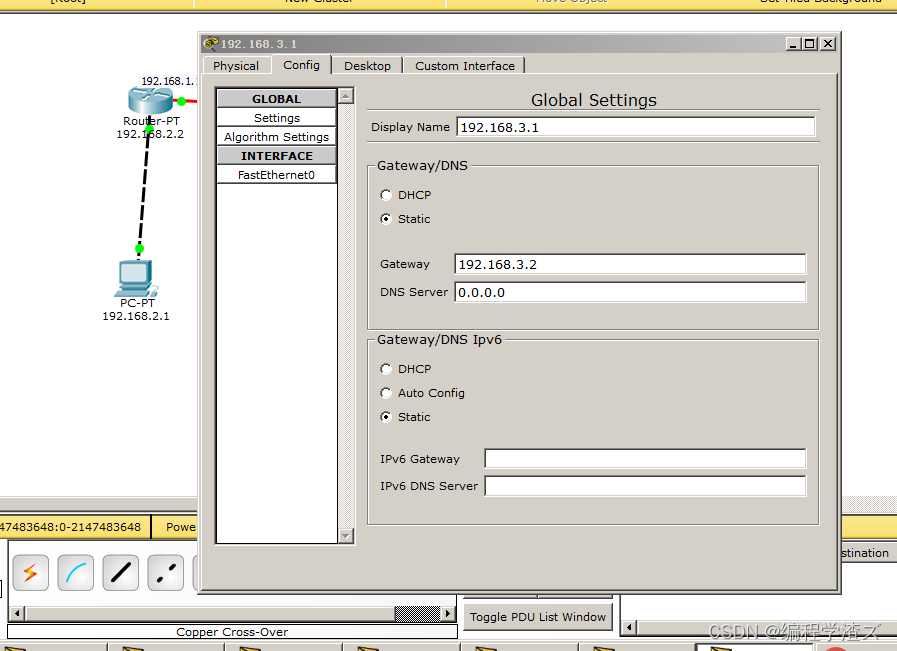Click the Gateway address input field

click(x=629, y=264)
